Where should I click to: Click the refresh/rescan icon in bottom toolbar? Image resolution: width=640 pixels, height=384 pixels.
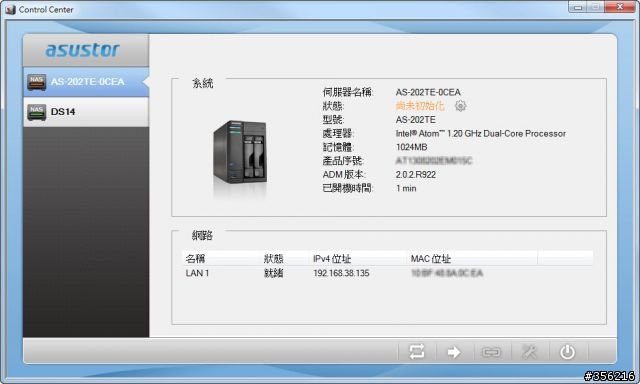coord(417,352)
